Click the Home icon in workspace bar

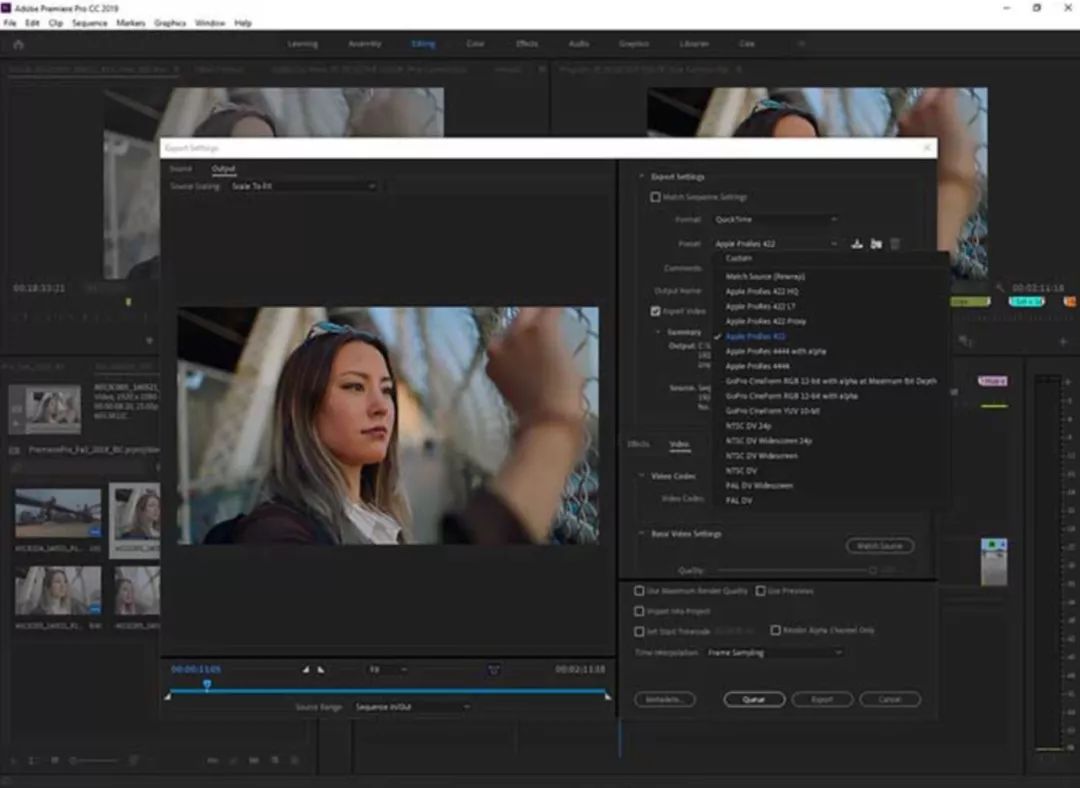[19, 45]
